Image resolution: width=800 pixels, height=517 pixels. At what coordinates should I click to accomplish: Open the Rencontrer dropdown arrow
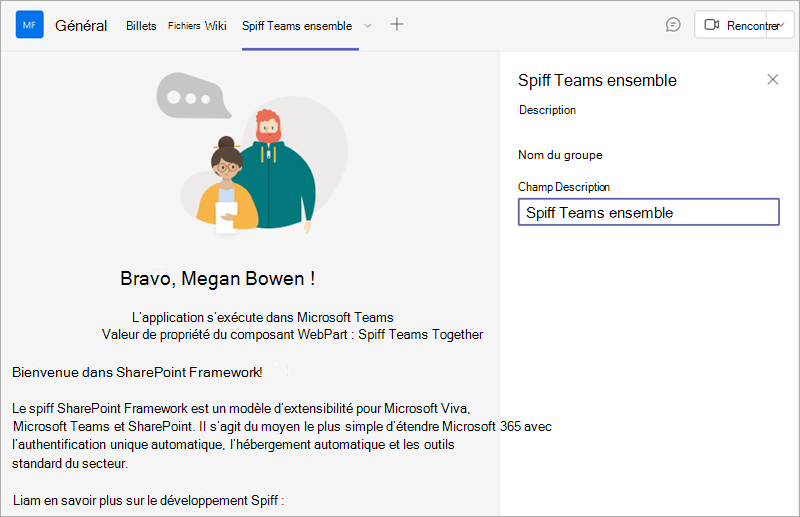[781, 25]
